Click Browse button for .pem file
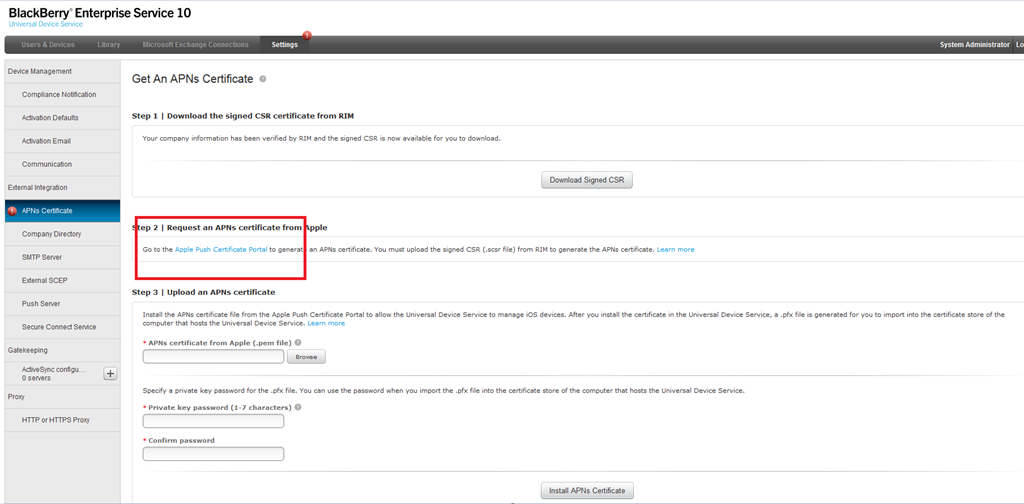This screenshot has height=504, width=1024. (x=306, y=357)
